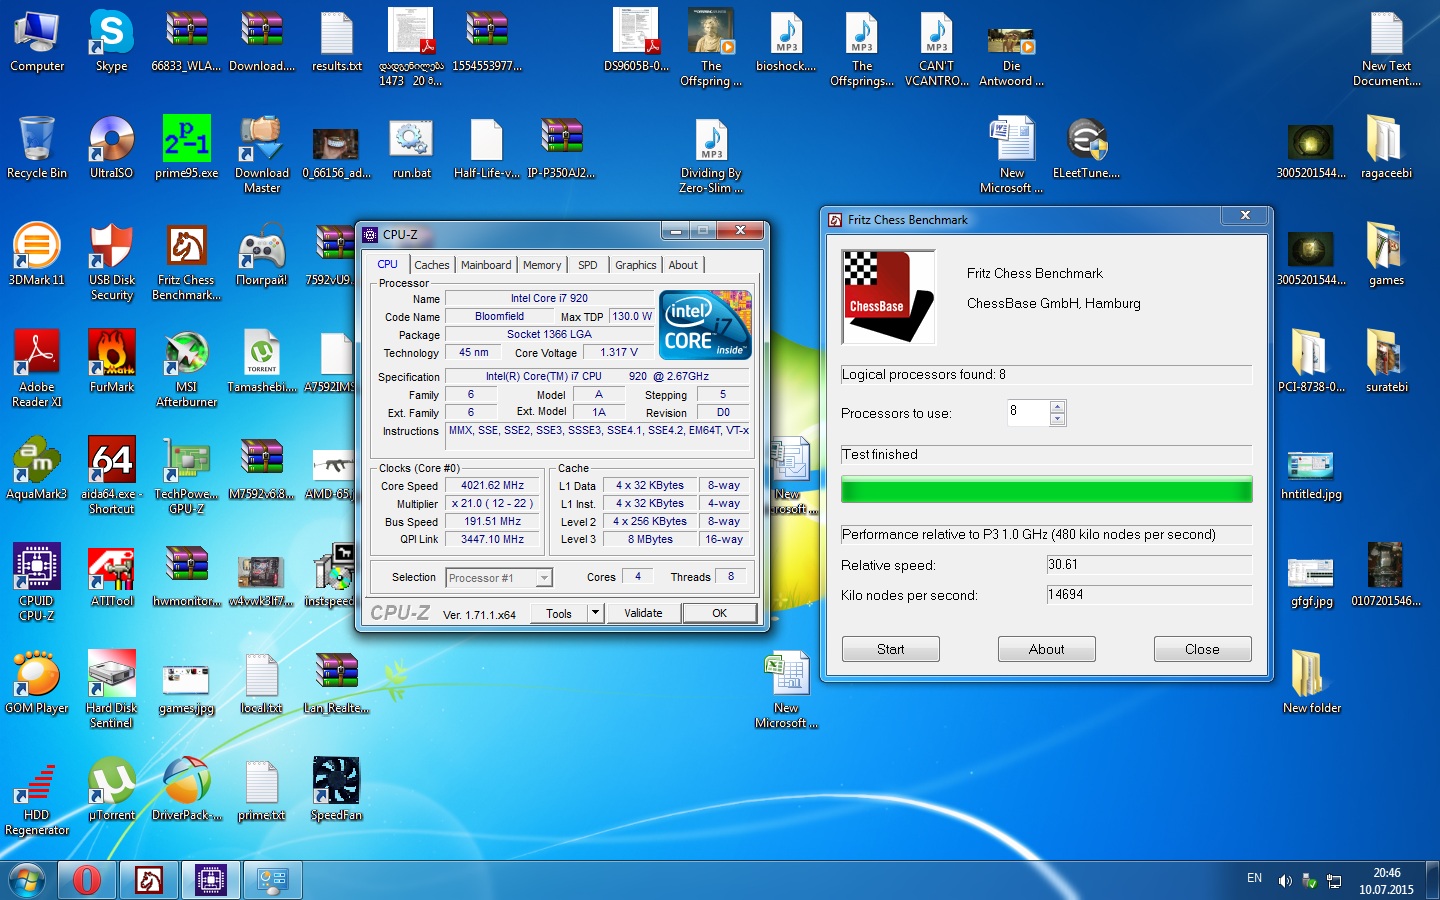
Task: Open the volume control in system tray
Action: tap(1285, 881)
